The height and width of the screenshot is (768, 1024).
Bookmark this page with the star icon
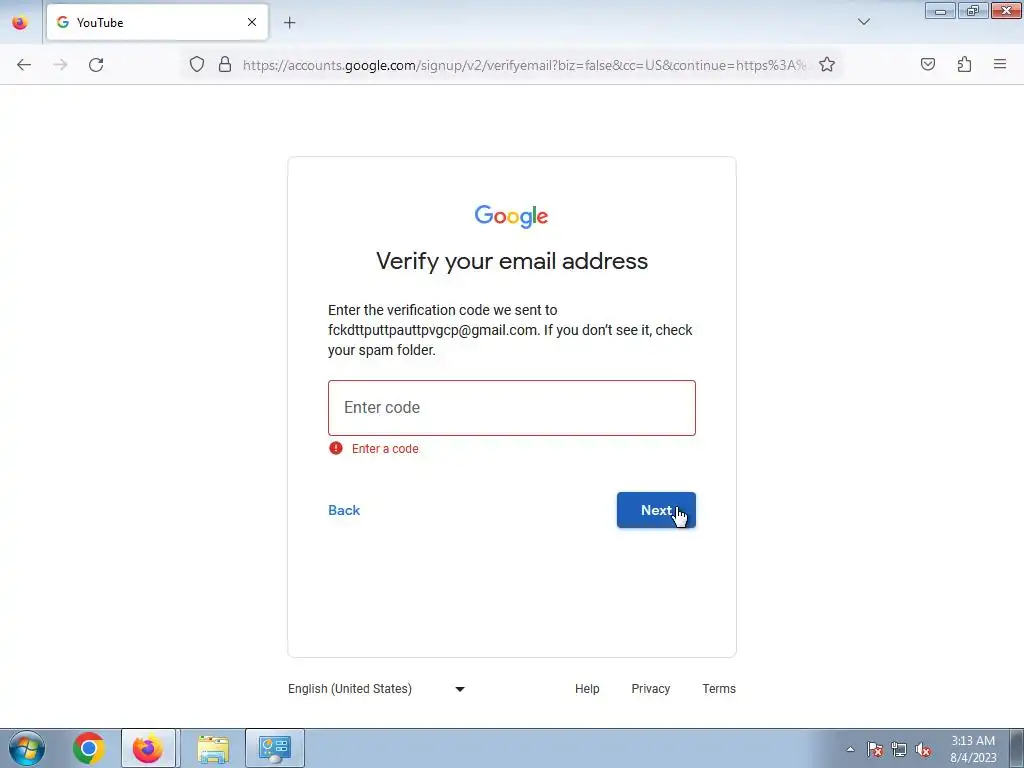point(827,65)
